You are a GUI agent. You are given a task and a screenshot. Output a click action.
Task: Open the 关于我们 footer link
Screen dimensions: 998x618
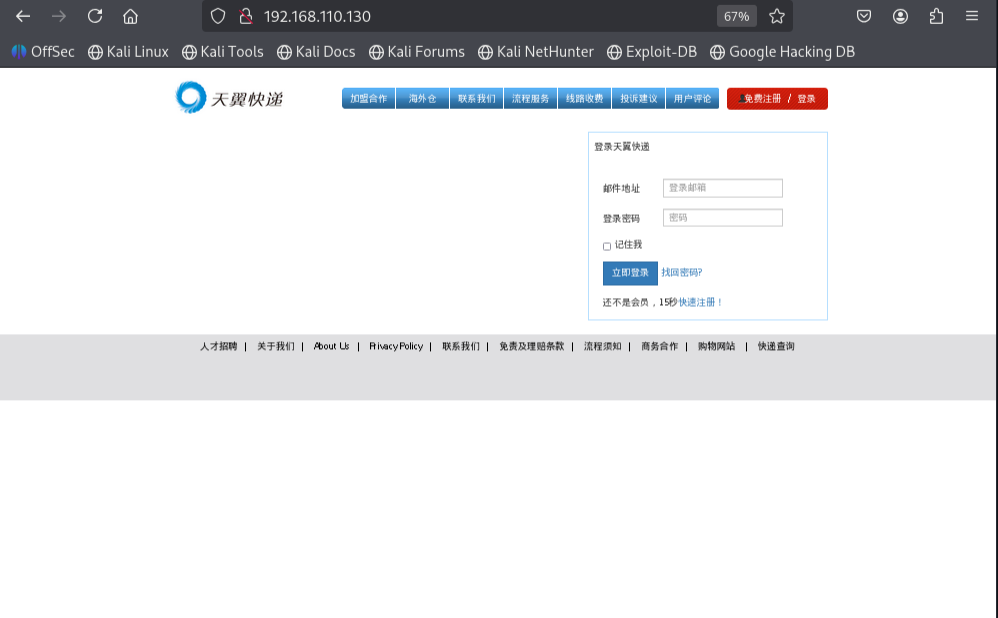276,346
